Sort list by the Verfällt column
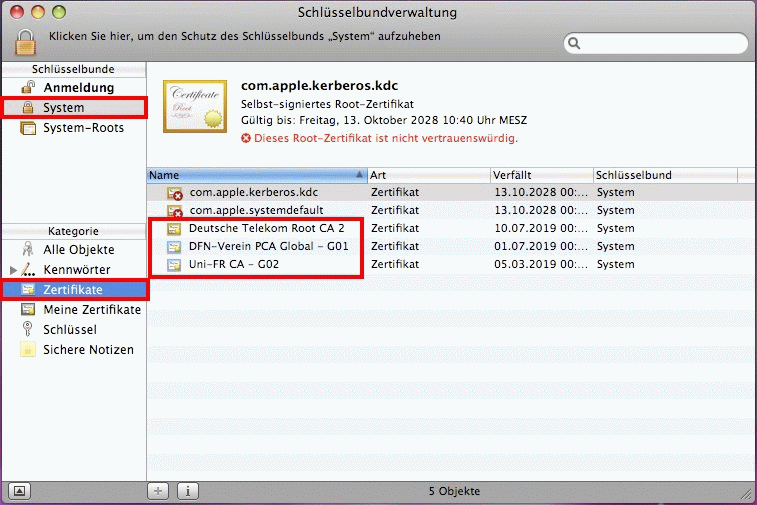Viewport: 757px width, 505px height. (x=542, y=175)
